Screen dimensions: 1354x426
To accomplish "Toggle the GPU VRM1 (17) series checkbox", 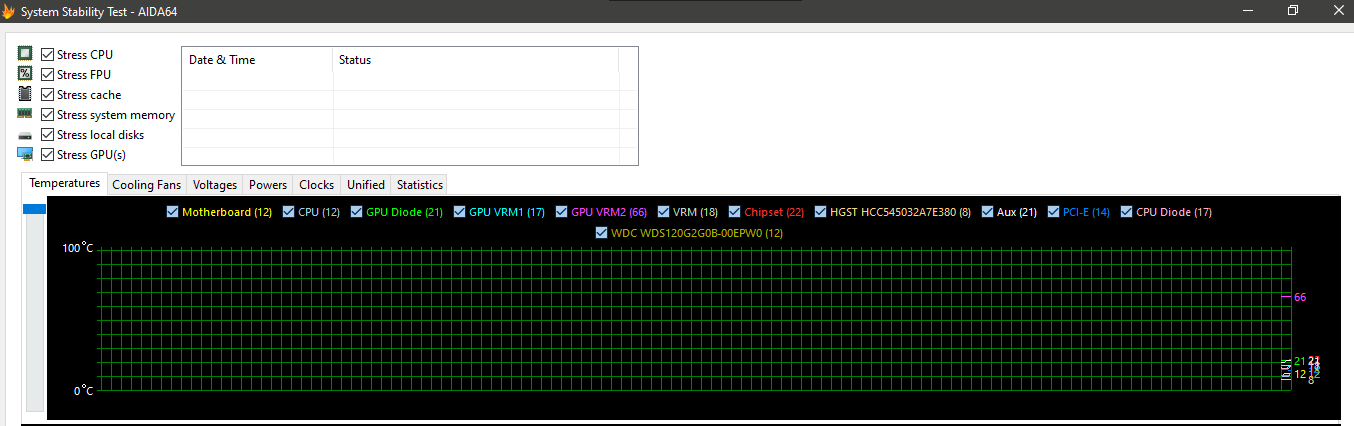I will point(460,212).
